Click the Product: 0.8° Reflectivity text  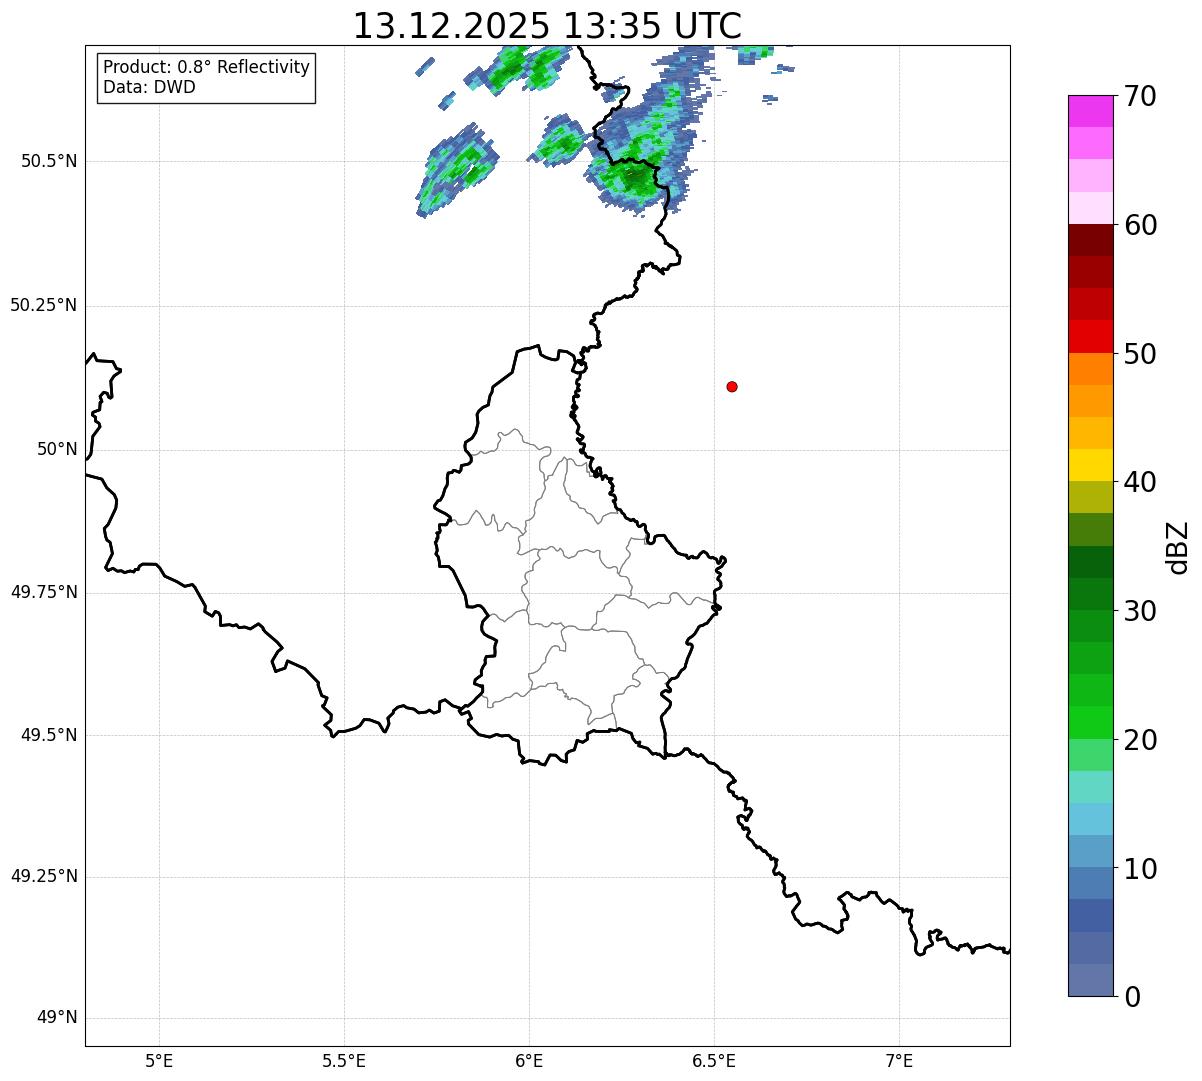tap(206, 67)
